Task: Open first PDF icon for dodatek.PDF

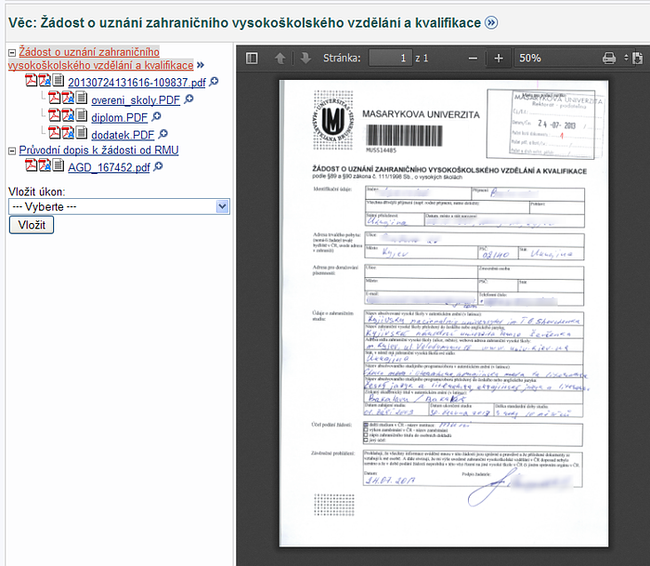Action: [54, 133]
